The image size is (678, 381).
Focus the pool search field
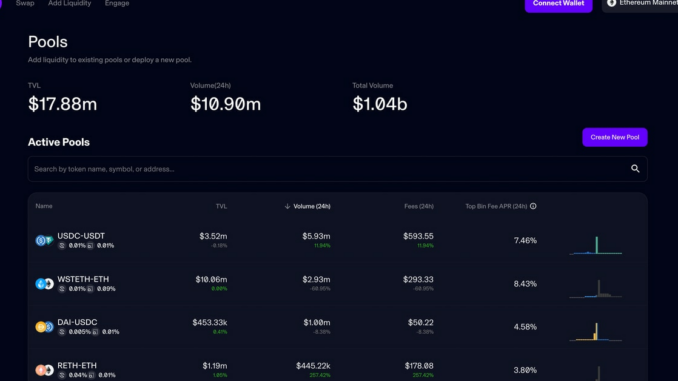tap(337, 169)
